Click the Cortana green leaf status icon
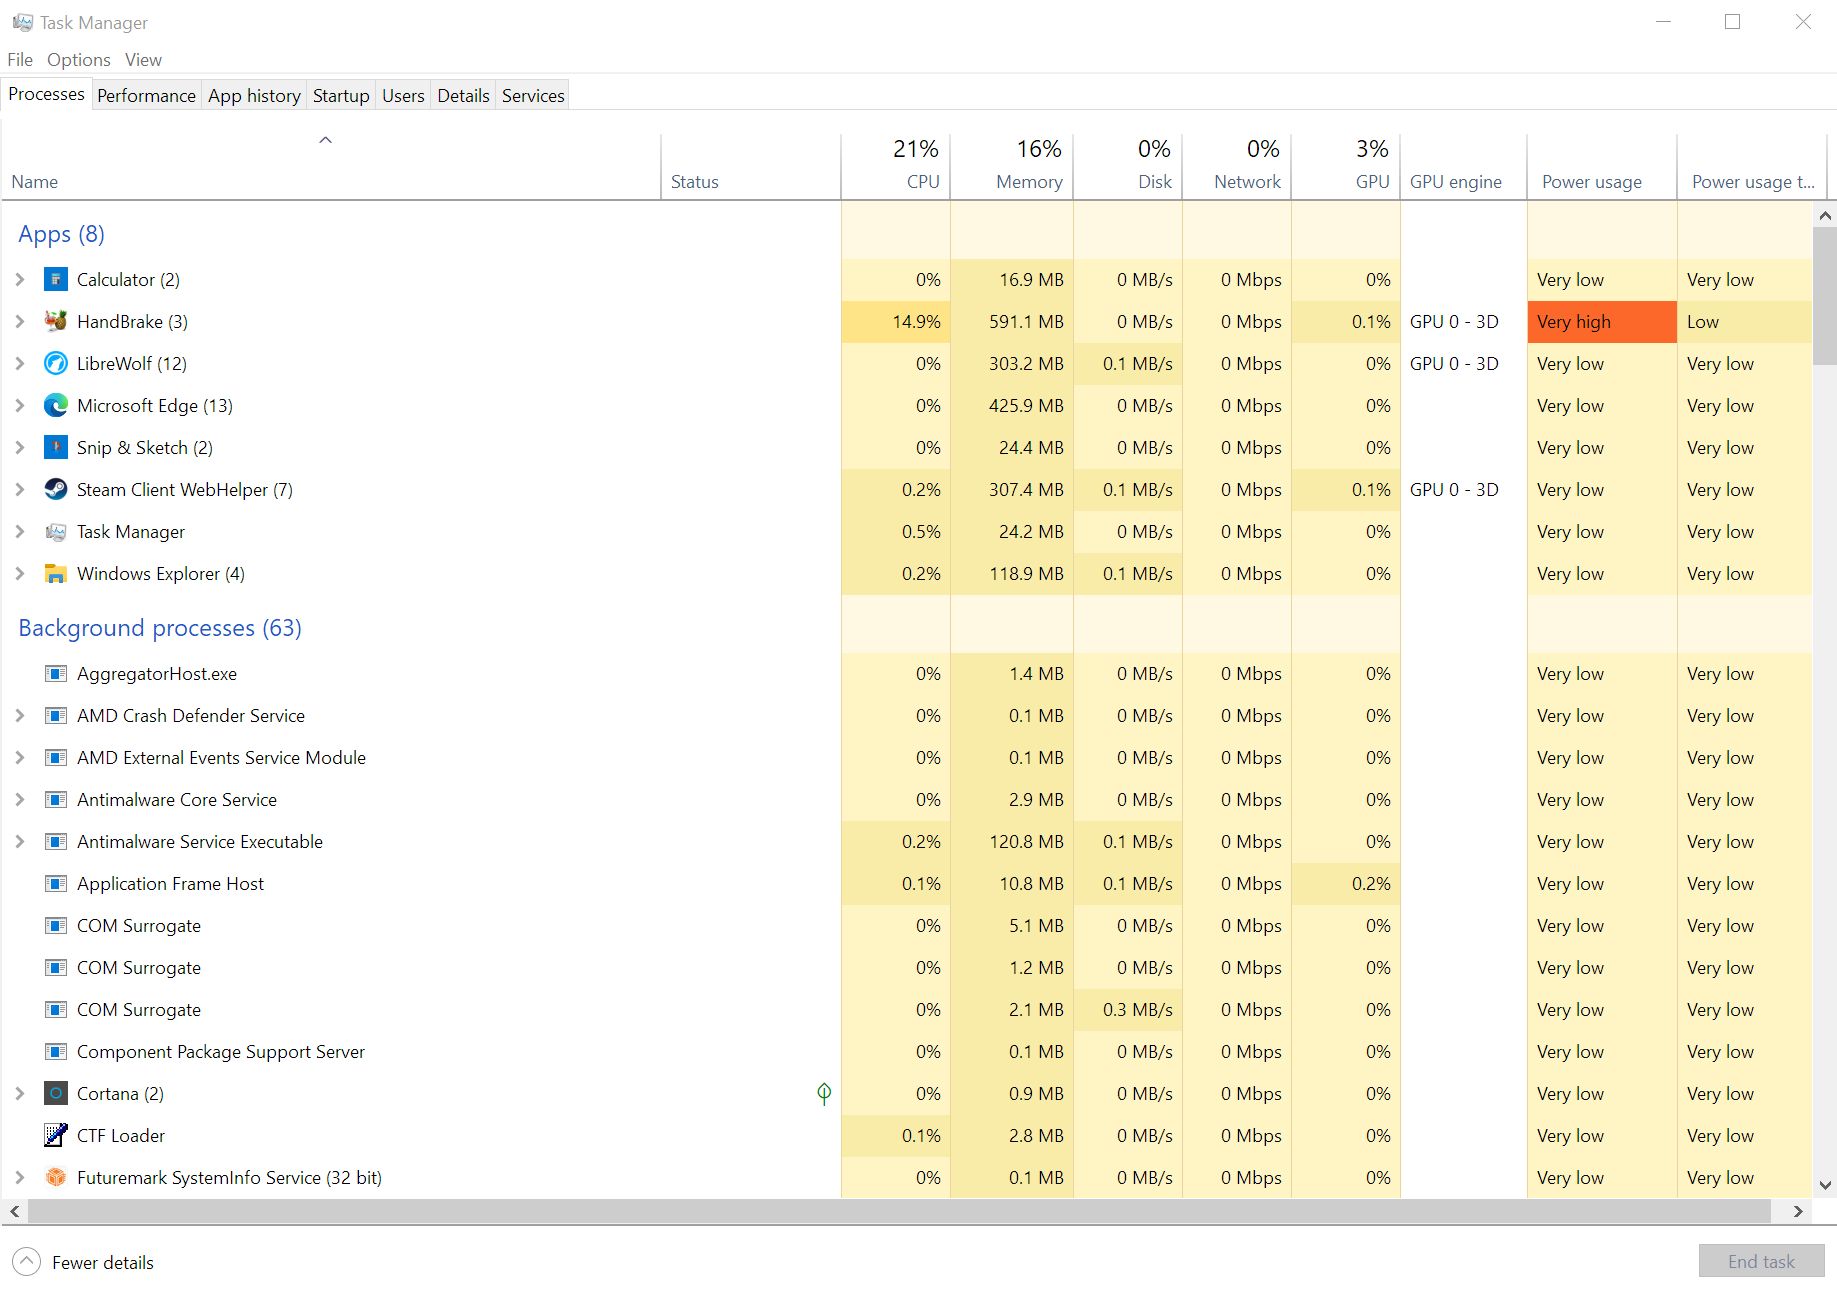This screenshot has width=1837, height=1298. pyautogui.click(x=824, y=1094)
